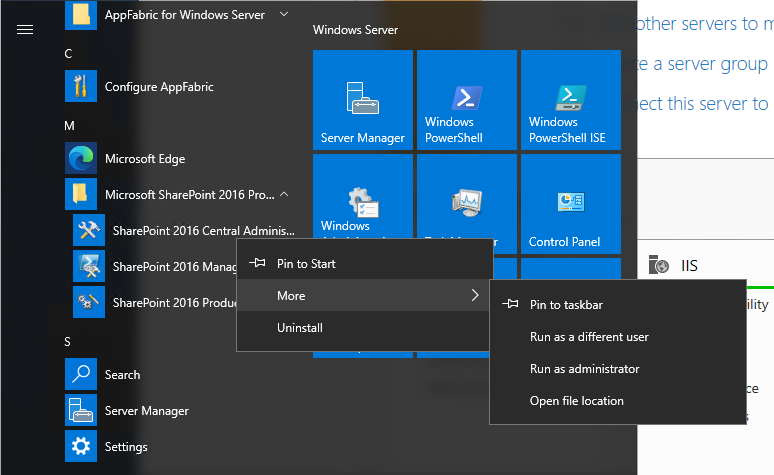Open the Windows Administrative Tools tile
The image size is (774, 475).
point(363,197)
